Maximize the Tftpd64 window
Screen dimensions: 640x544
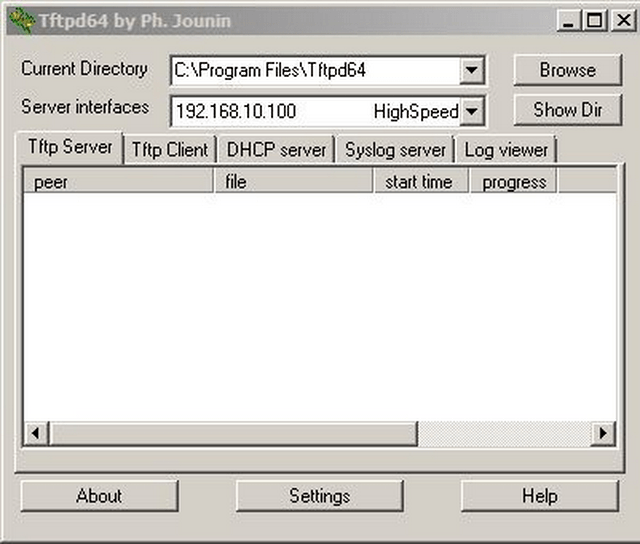(x=594, y=20)
